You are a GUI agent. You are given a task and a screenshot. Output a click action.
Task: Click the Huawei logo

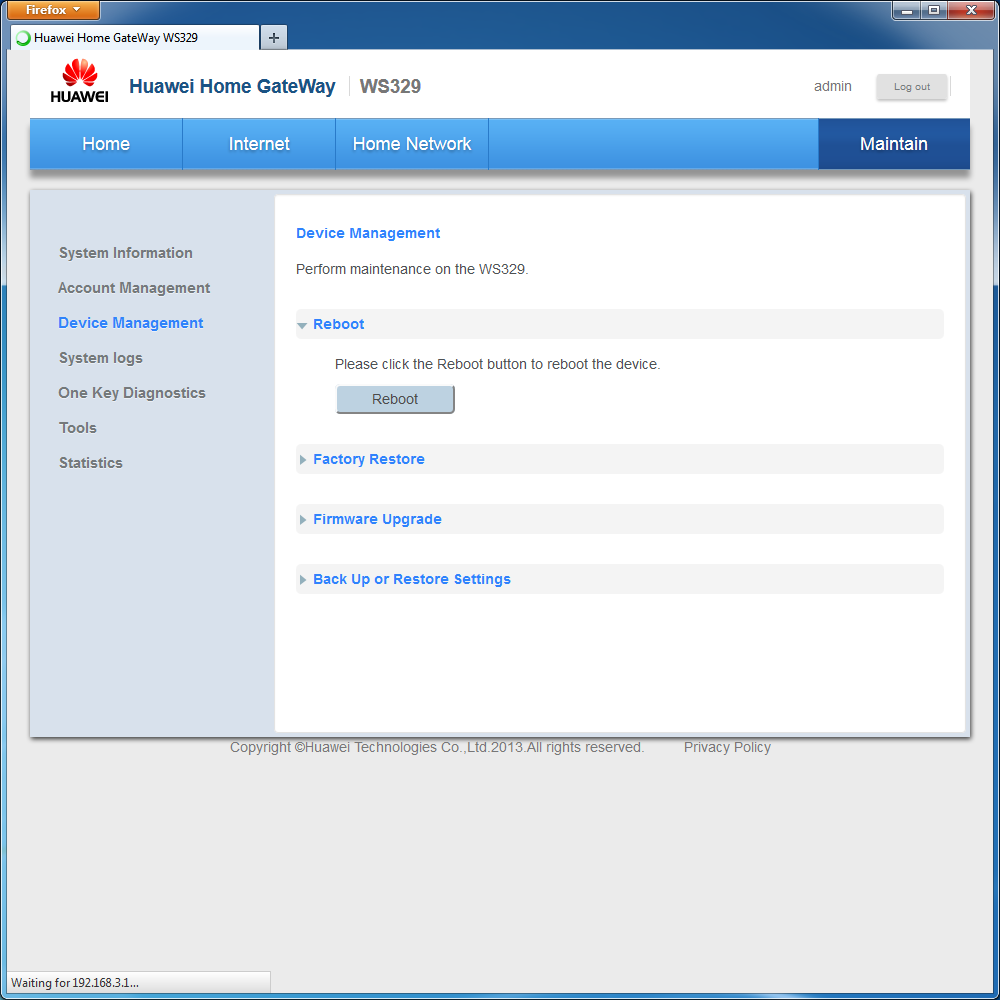coord(79,81)
